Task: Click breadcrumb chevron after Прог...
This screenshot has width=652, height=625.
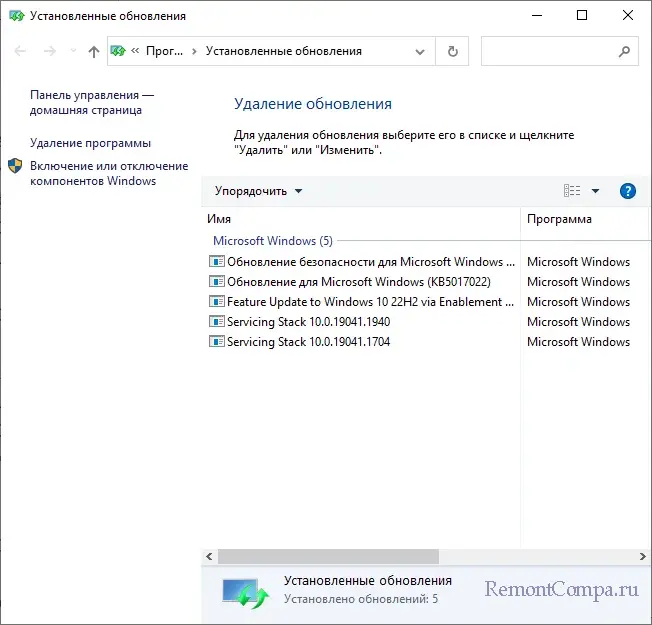Action: tap(194, 52)
